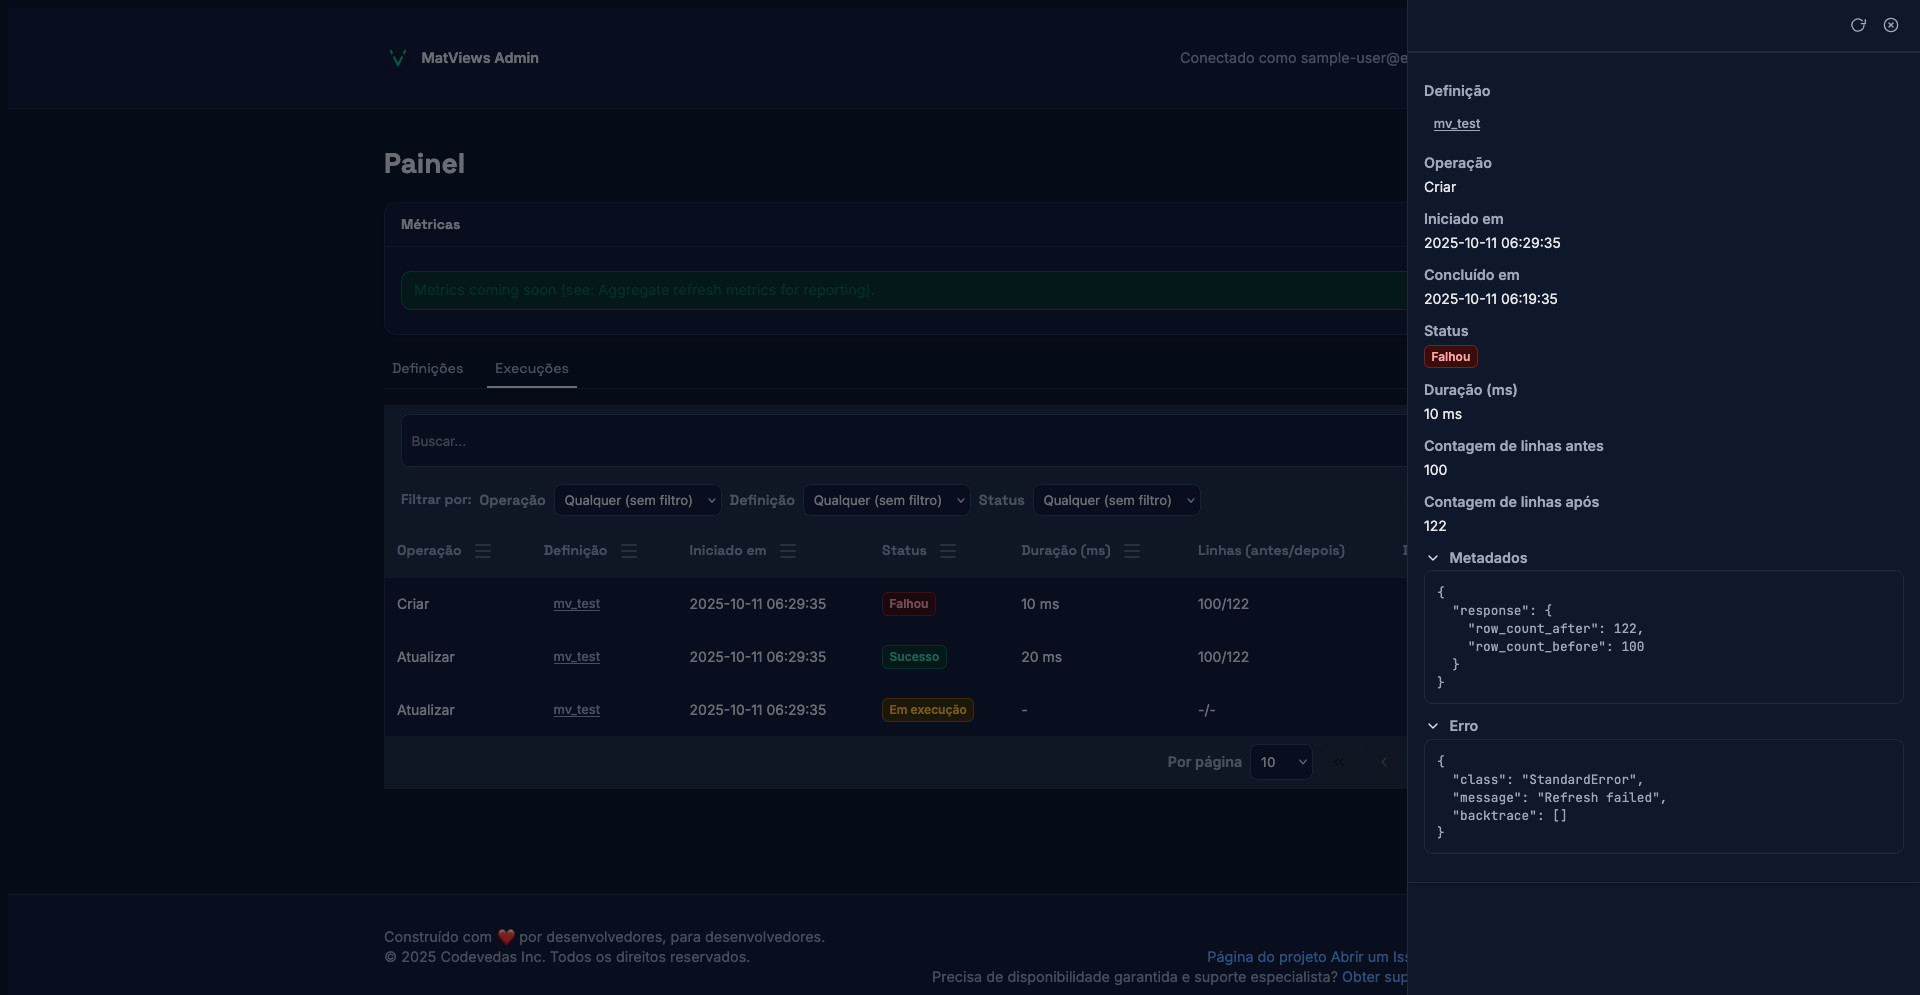Open Operação column menu icon
Screen dimensions: 1920x995
click(x=483, y=551)
